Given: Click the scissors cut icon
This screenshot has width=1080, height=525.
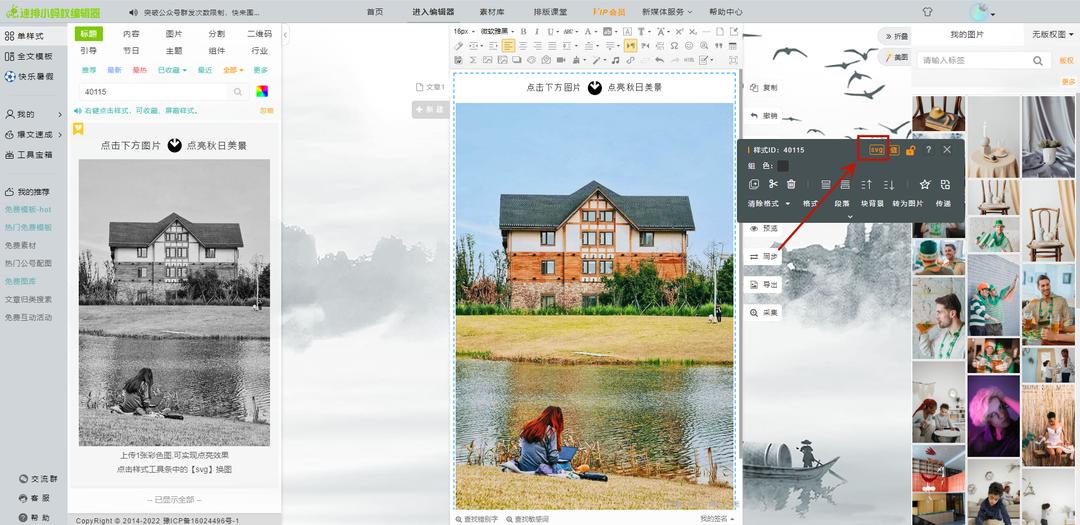Looking at the screenshot, I should 773,184.
